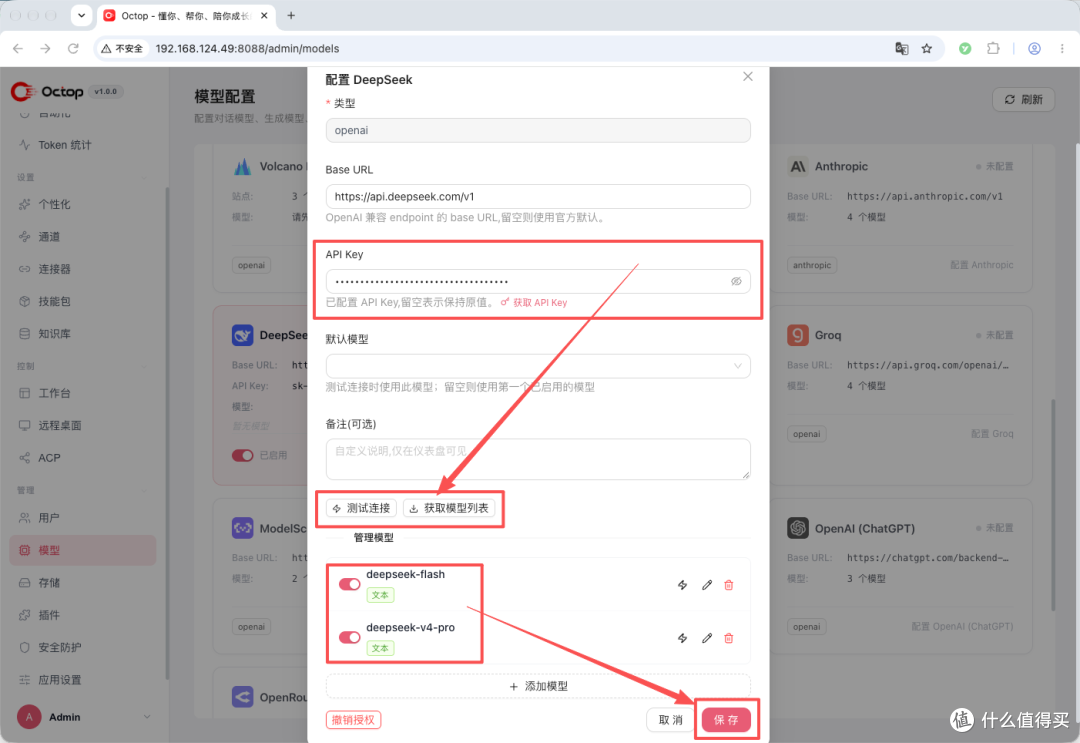The height and width of the screenshot is (743, 1080).
Task: Click the 测试连接 button
Action: (362, 508)
